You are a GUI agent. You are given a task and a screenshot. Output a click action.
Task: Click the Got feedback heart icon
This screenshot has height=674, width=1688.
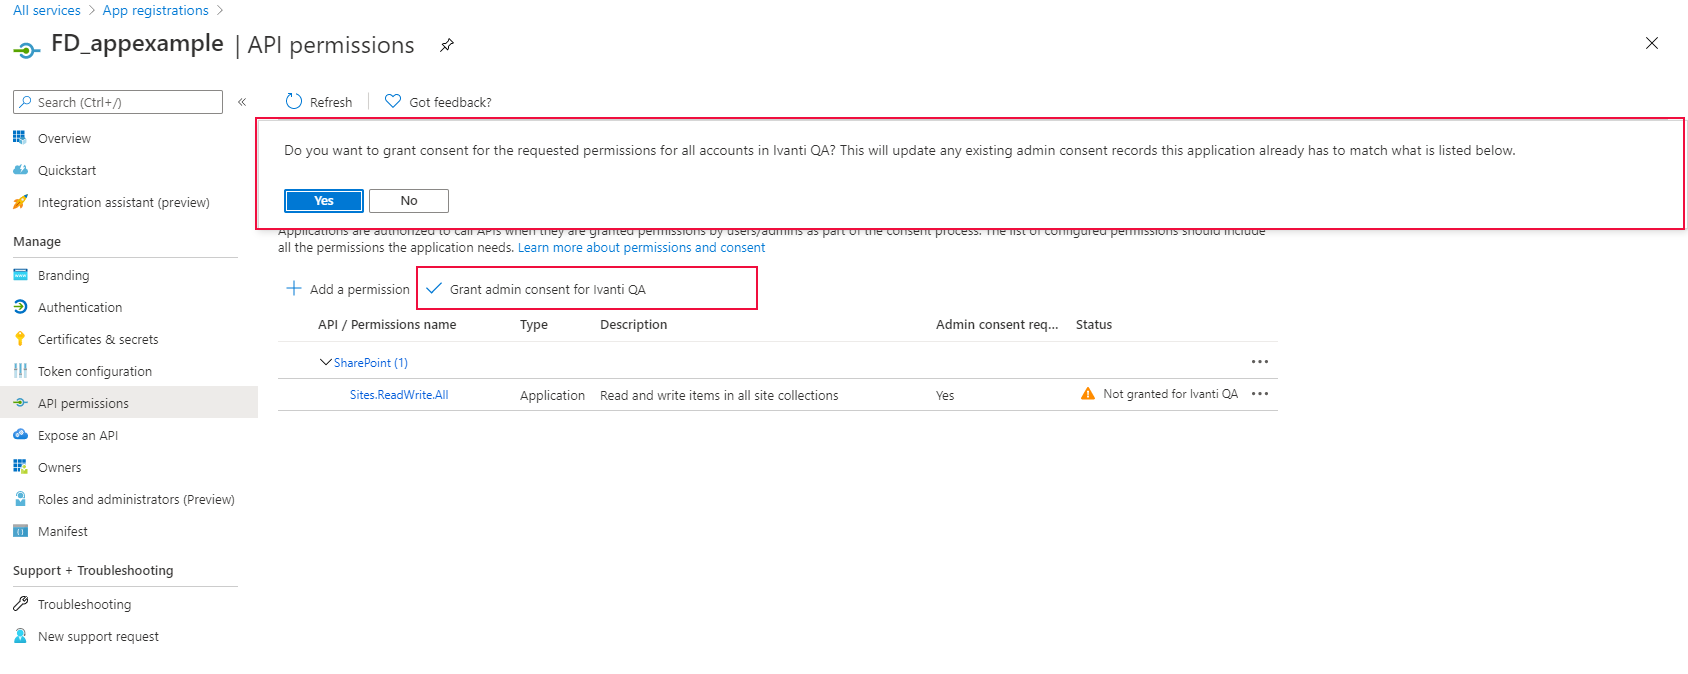[x=393, y=101]
